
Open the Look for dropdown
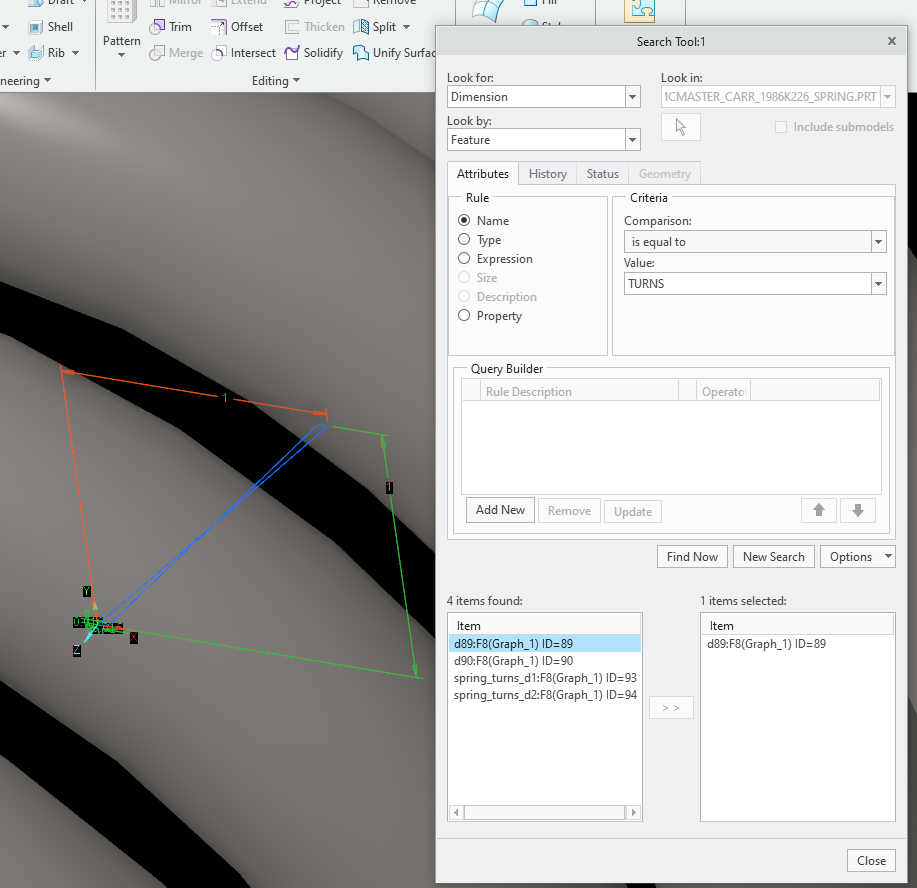pos(631,96)
